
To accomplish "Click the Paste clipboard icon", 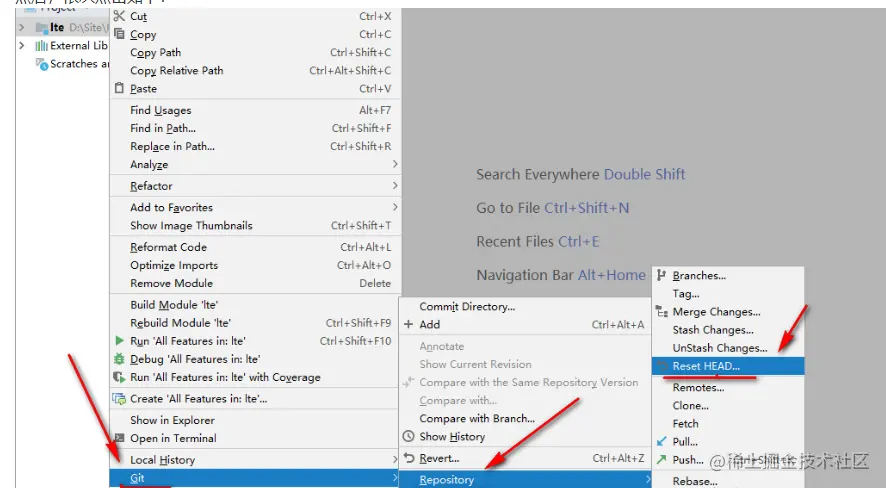I will pos(119,88).
